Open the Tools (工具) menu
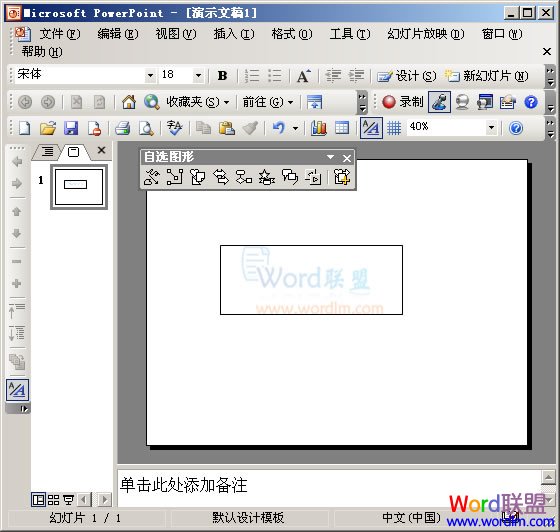Image resolution: width=560 pixels, height=532 pixels. [350, 34]
